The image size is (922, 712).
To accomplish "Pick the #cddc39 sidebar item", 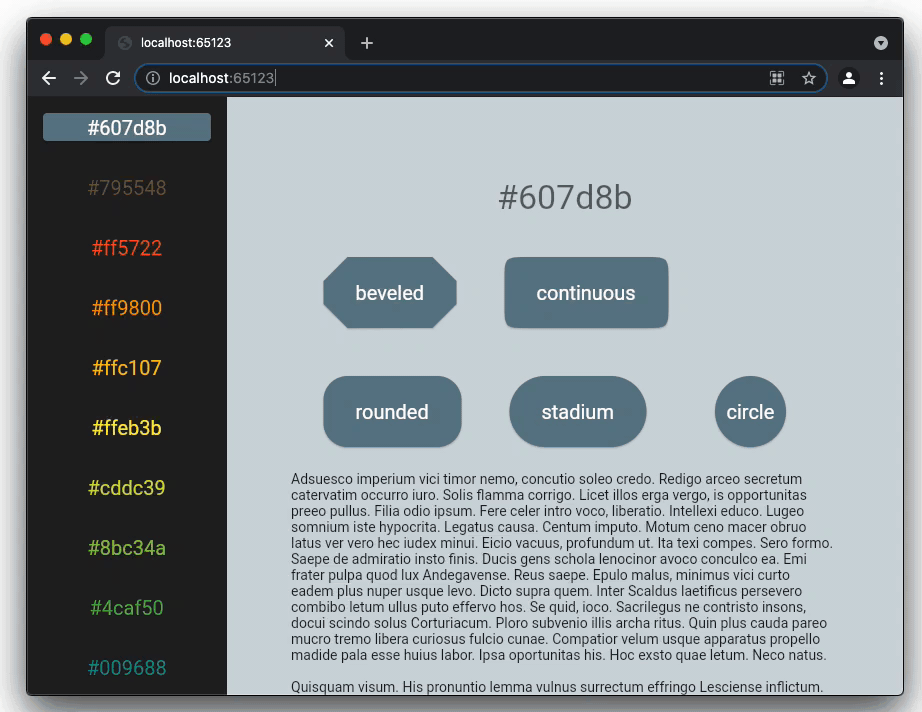I will coord(127,487).
